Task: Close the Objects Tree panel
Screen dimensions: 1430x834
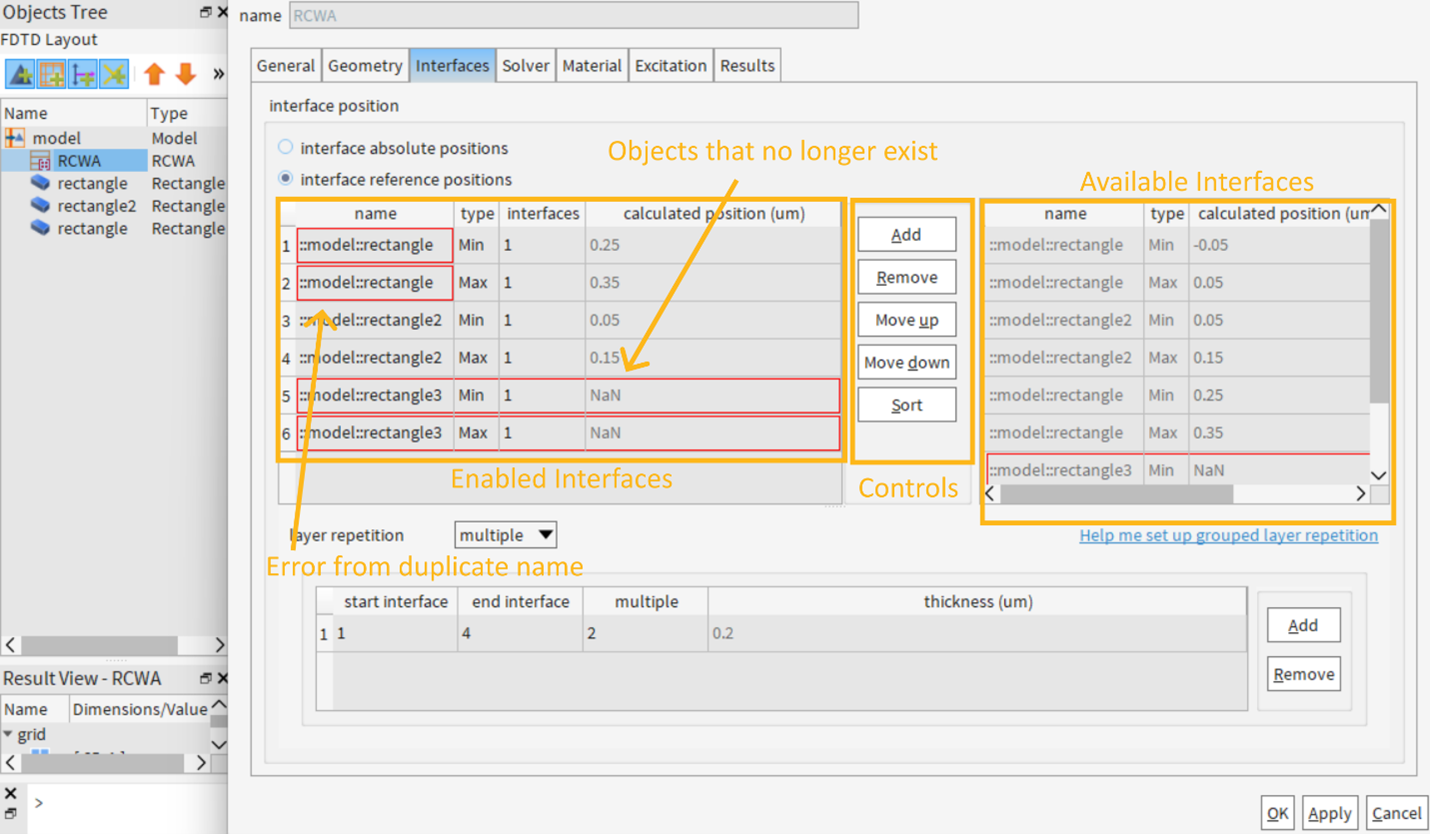Action: [x=221, y=13]
